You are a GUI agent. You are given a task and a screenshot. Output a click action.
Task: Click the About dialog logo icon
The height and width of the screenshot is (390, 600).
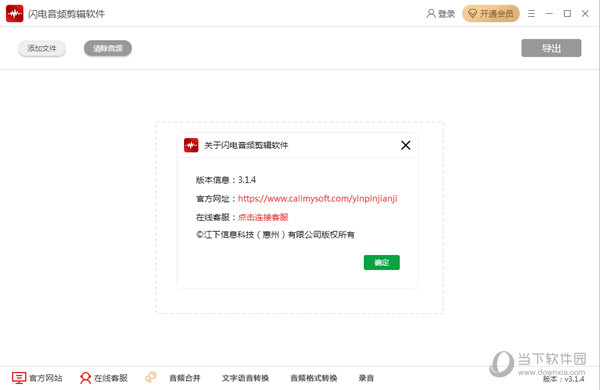tap(191, 145)
